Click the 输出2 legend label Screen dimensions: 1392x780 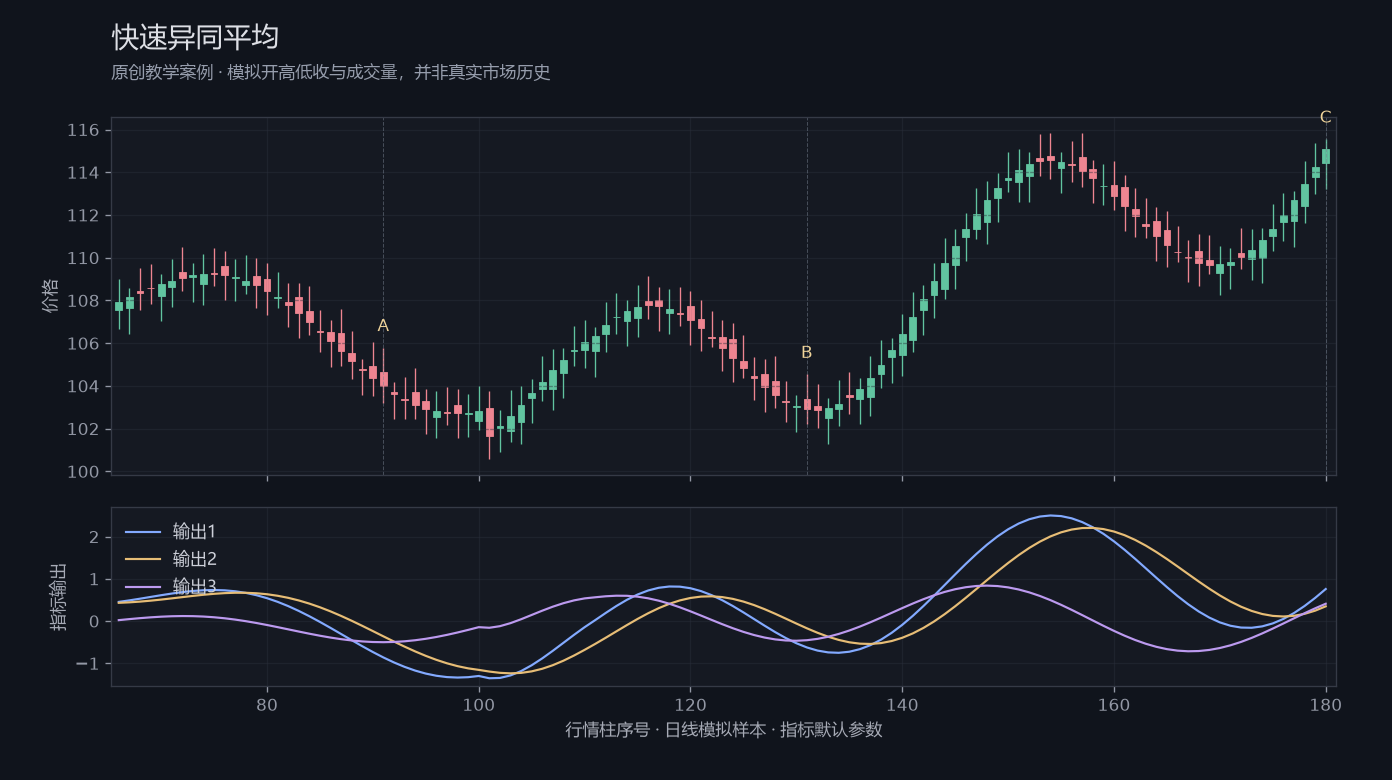pos(194,559)
